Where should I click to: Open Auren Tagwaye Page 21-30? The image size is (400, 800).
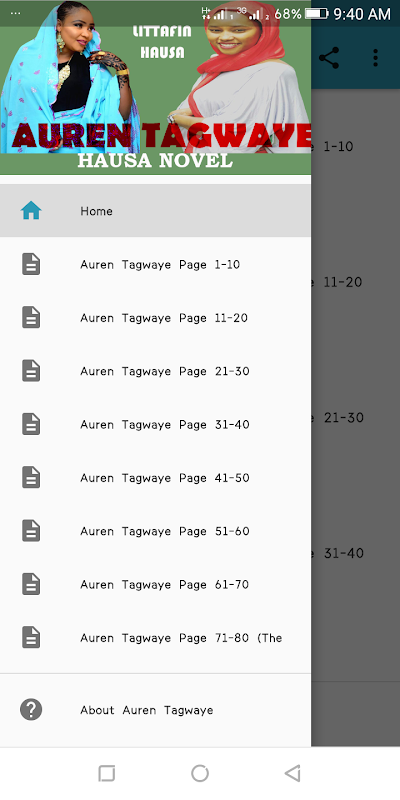pyautogui.click(x=155, y=371)
